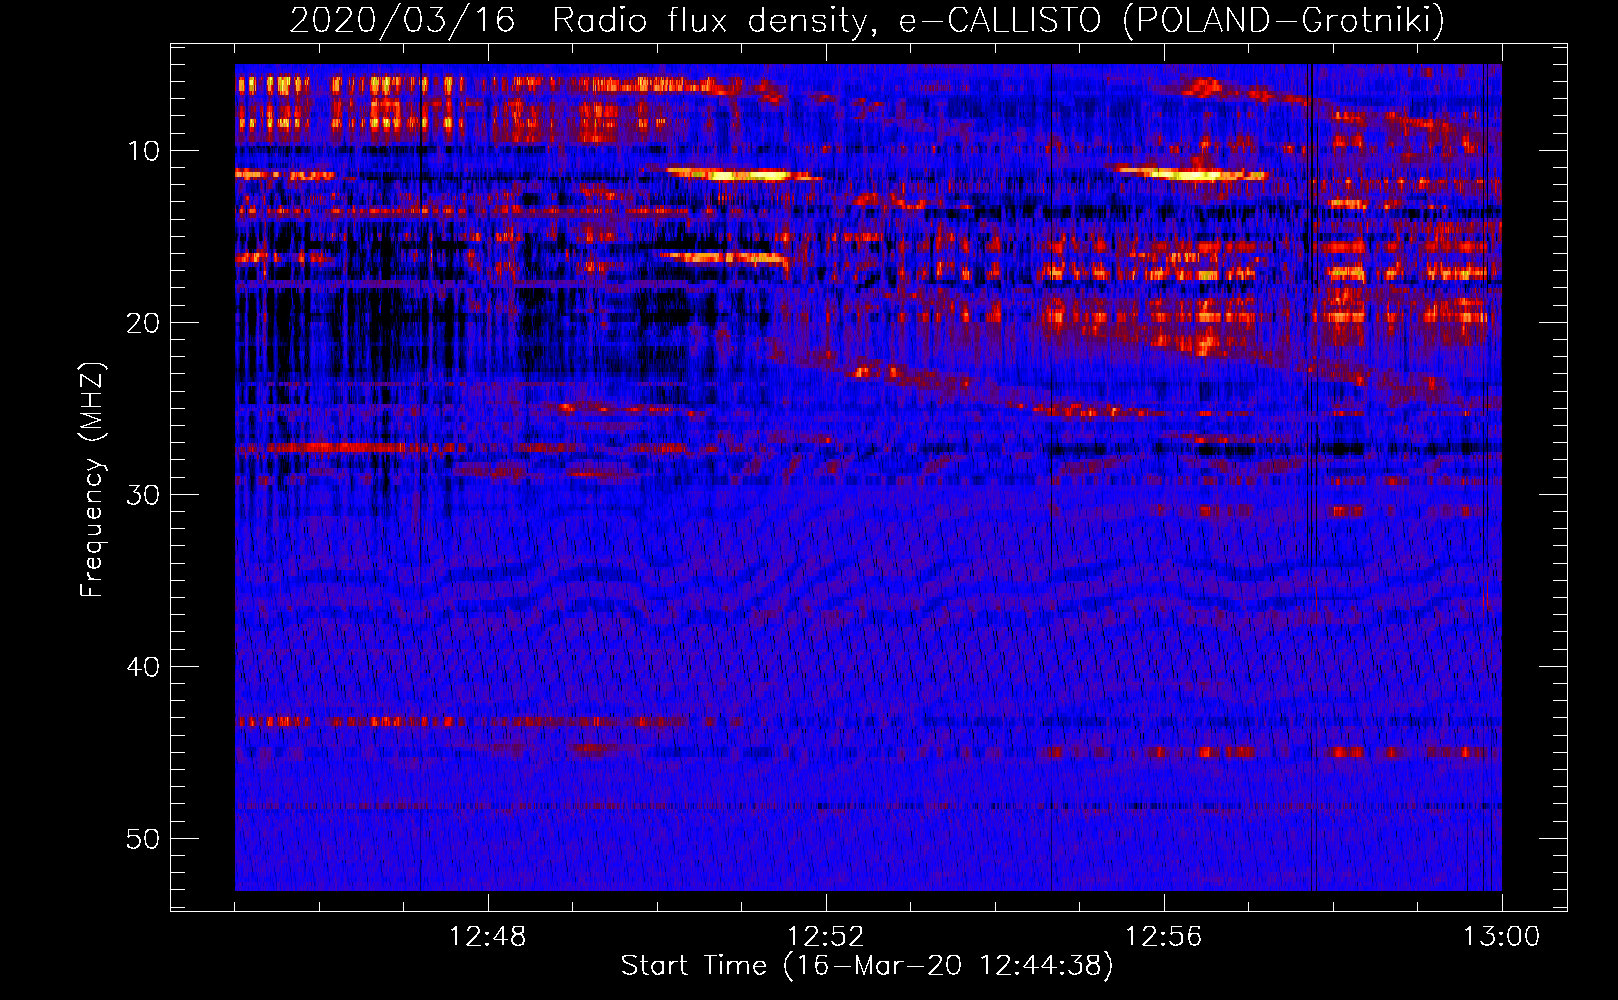Screen dimensions: 1618x1000
Task: Click the frequency tick label 10
Action: [144, 151]
